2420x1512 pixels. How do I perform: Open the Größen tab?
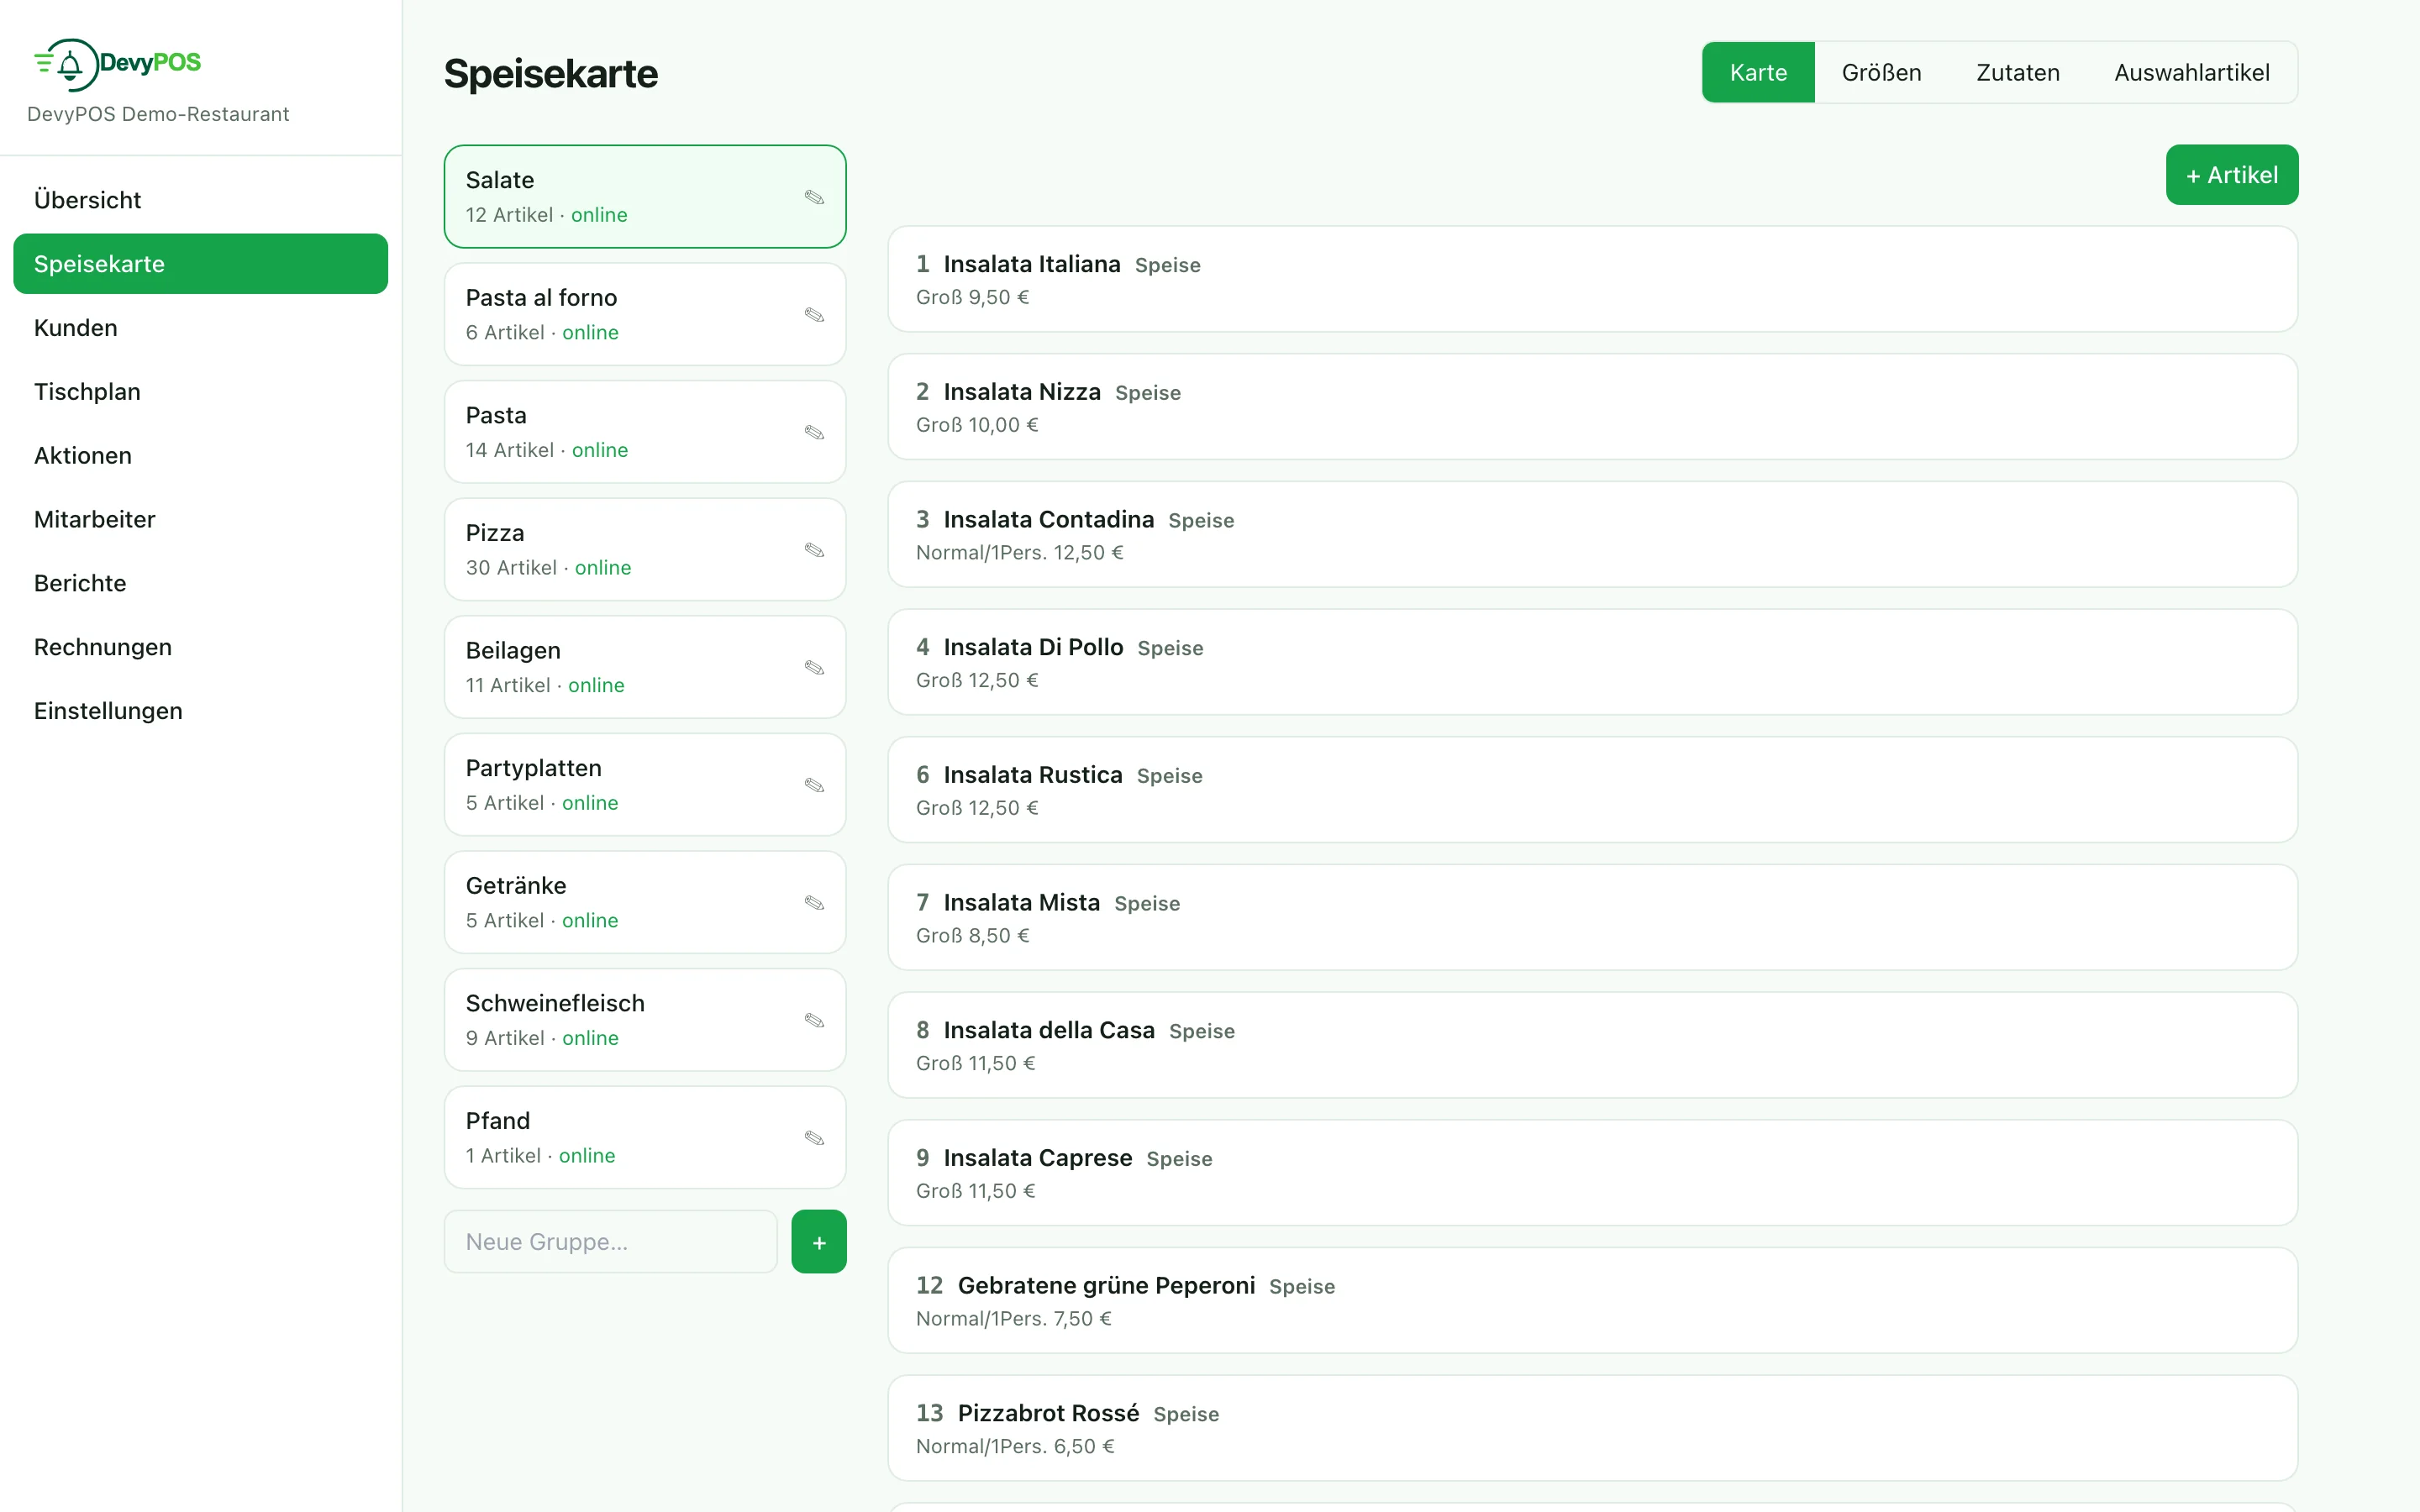[1881, 72]
